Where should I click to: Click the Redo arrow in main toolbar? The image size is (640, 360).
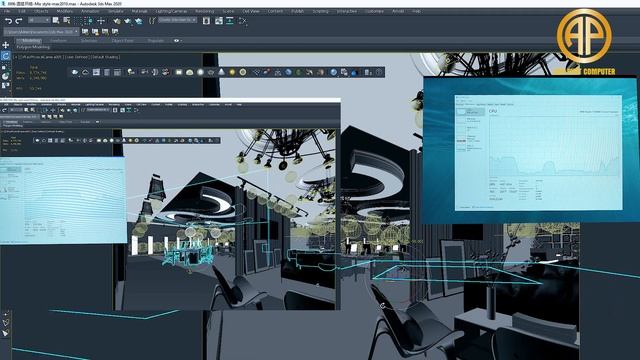[x=18, y=20]
